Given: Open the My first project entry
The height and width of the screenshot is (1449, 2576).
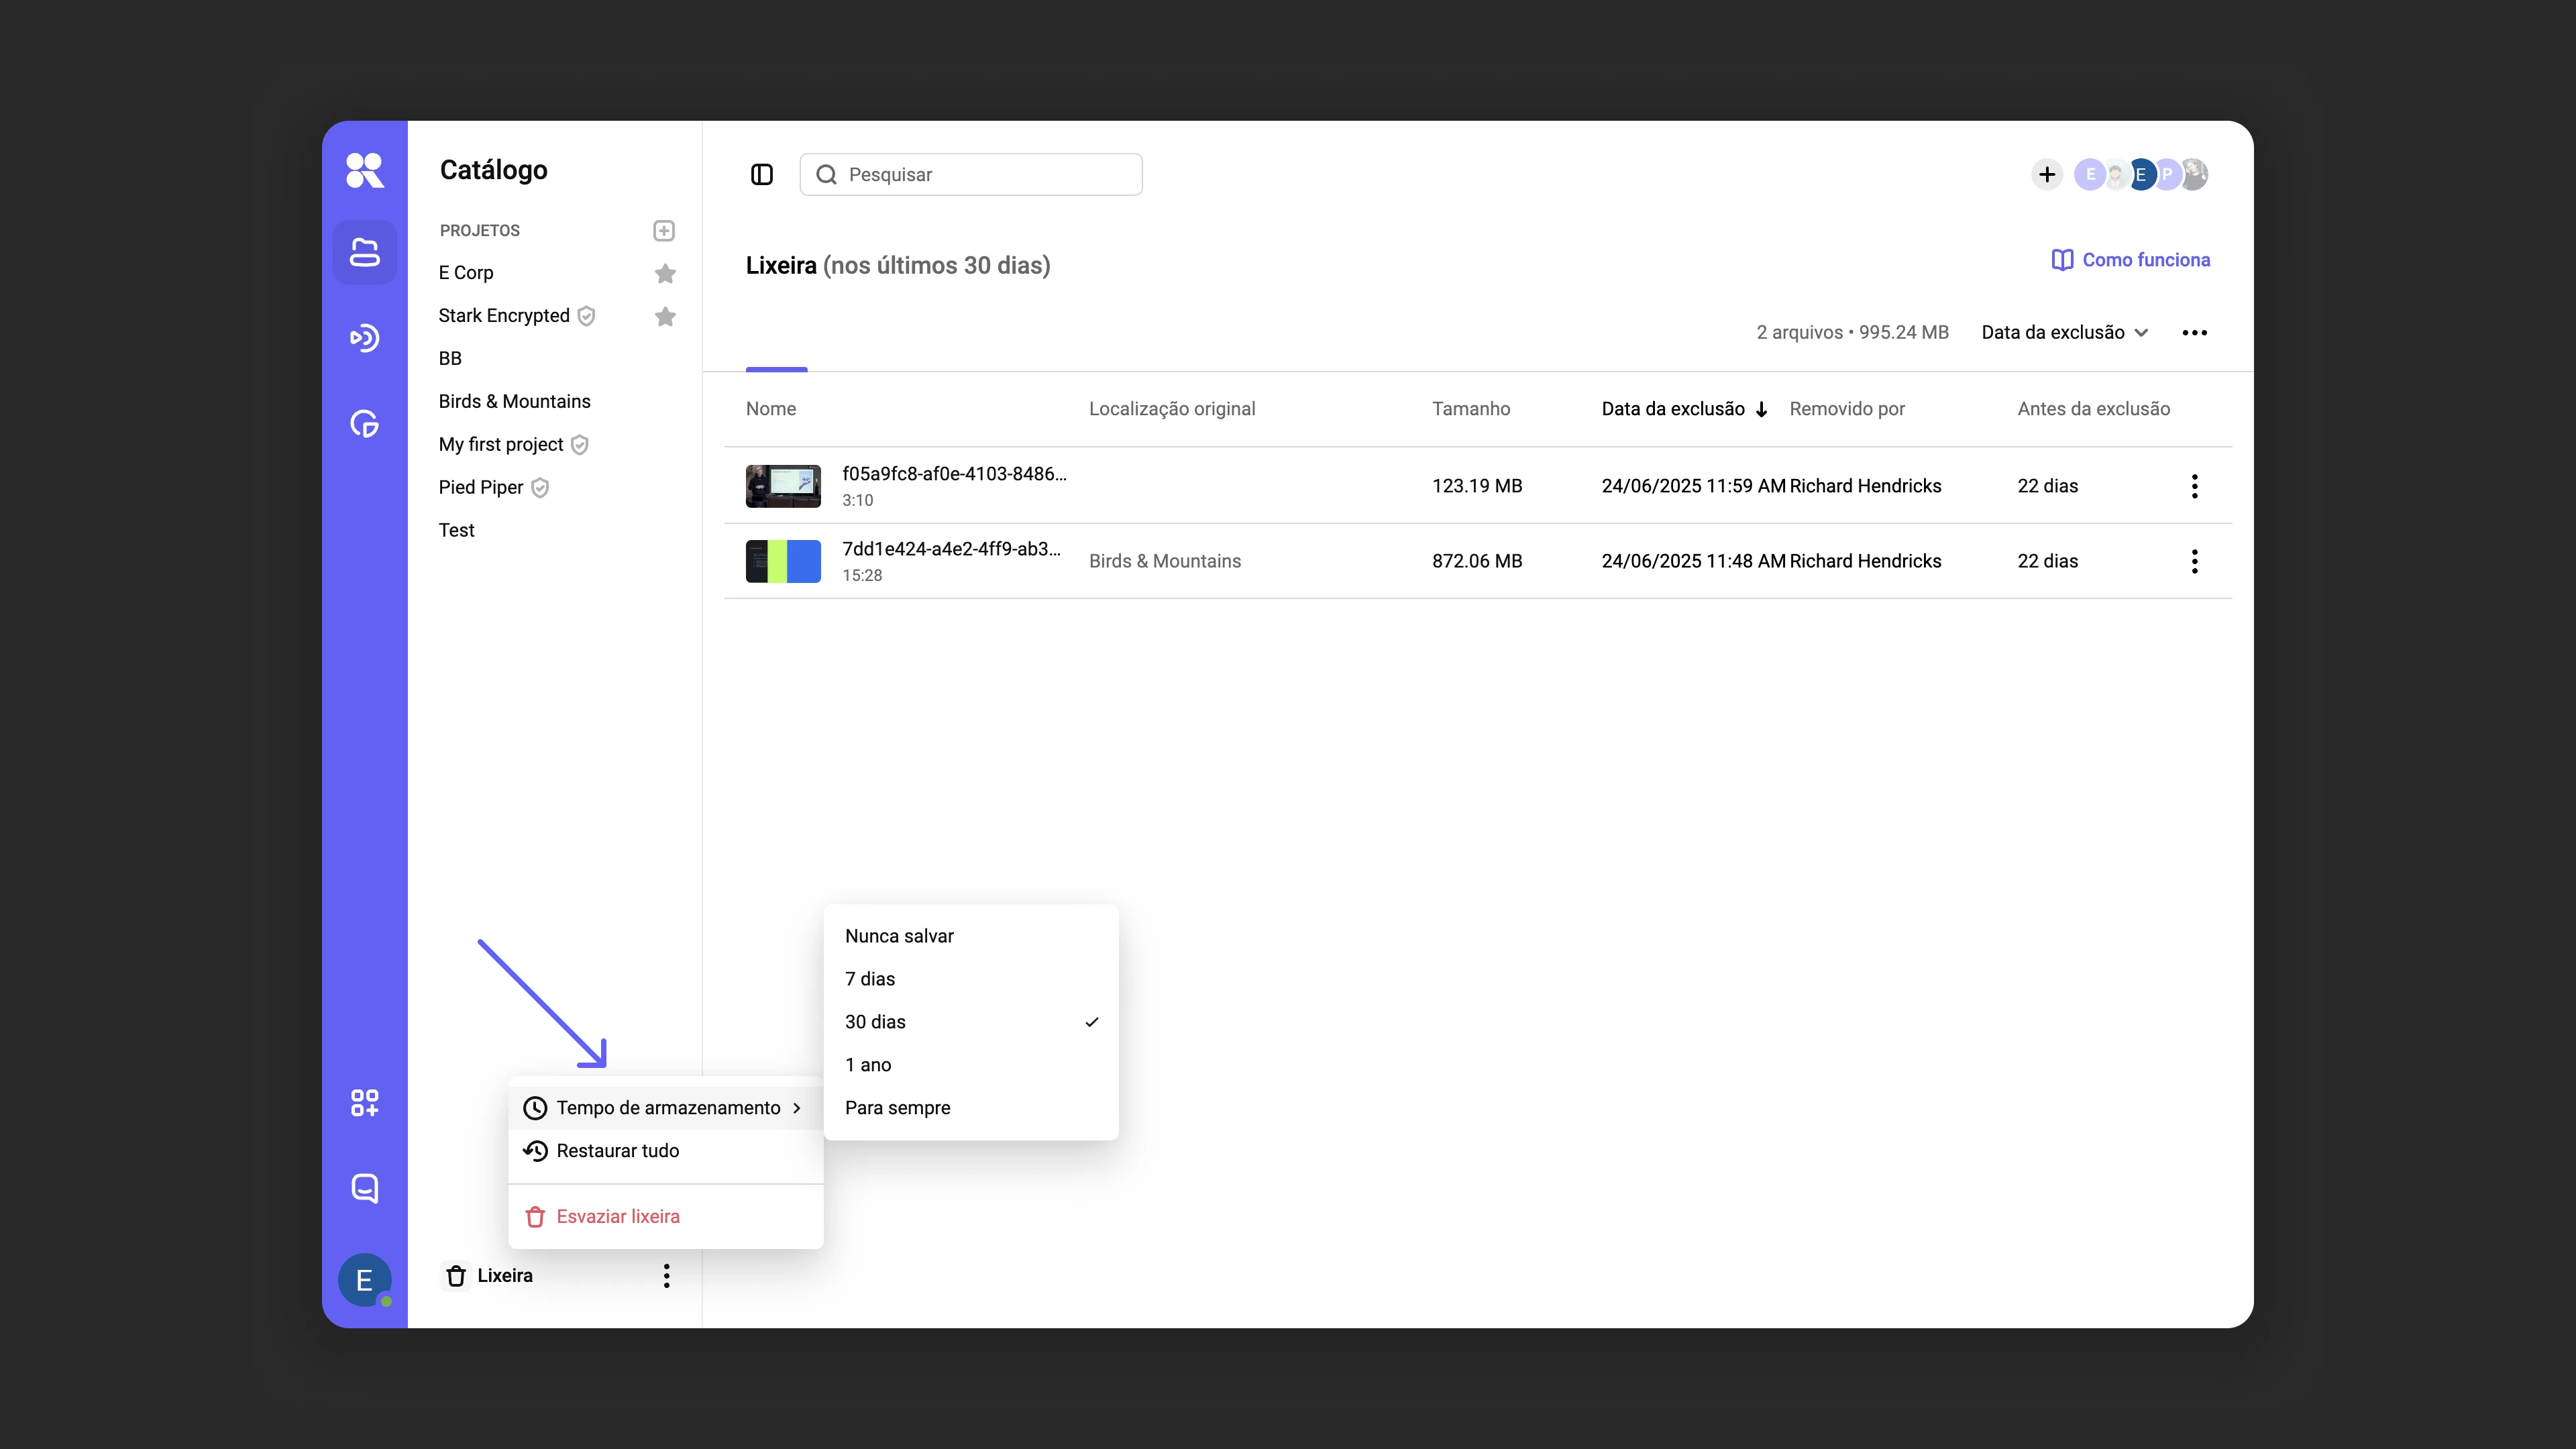Looking at the screenshot, I should [x=501, y=445].
